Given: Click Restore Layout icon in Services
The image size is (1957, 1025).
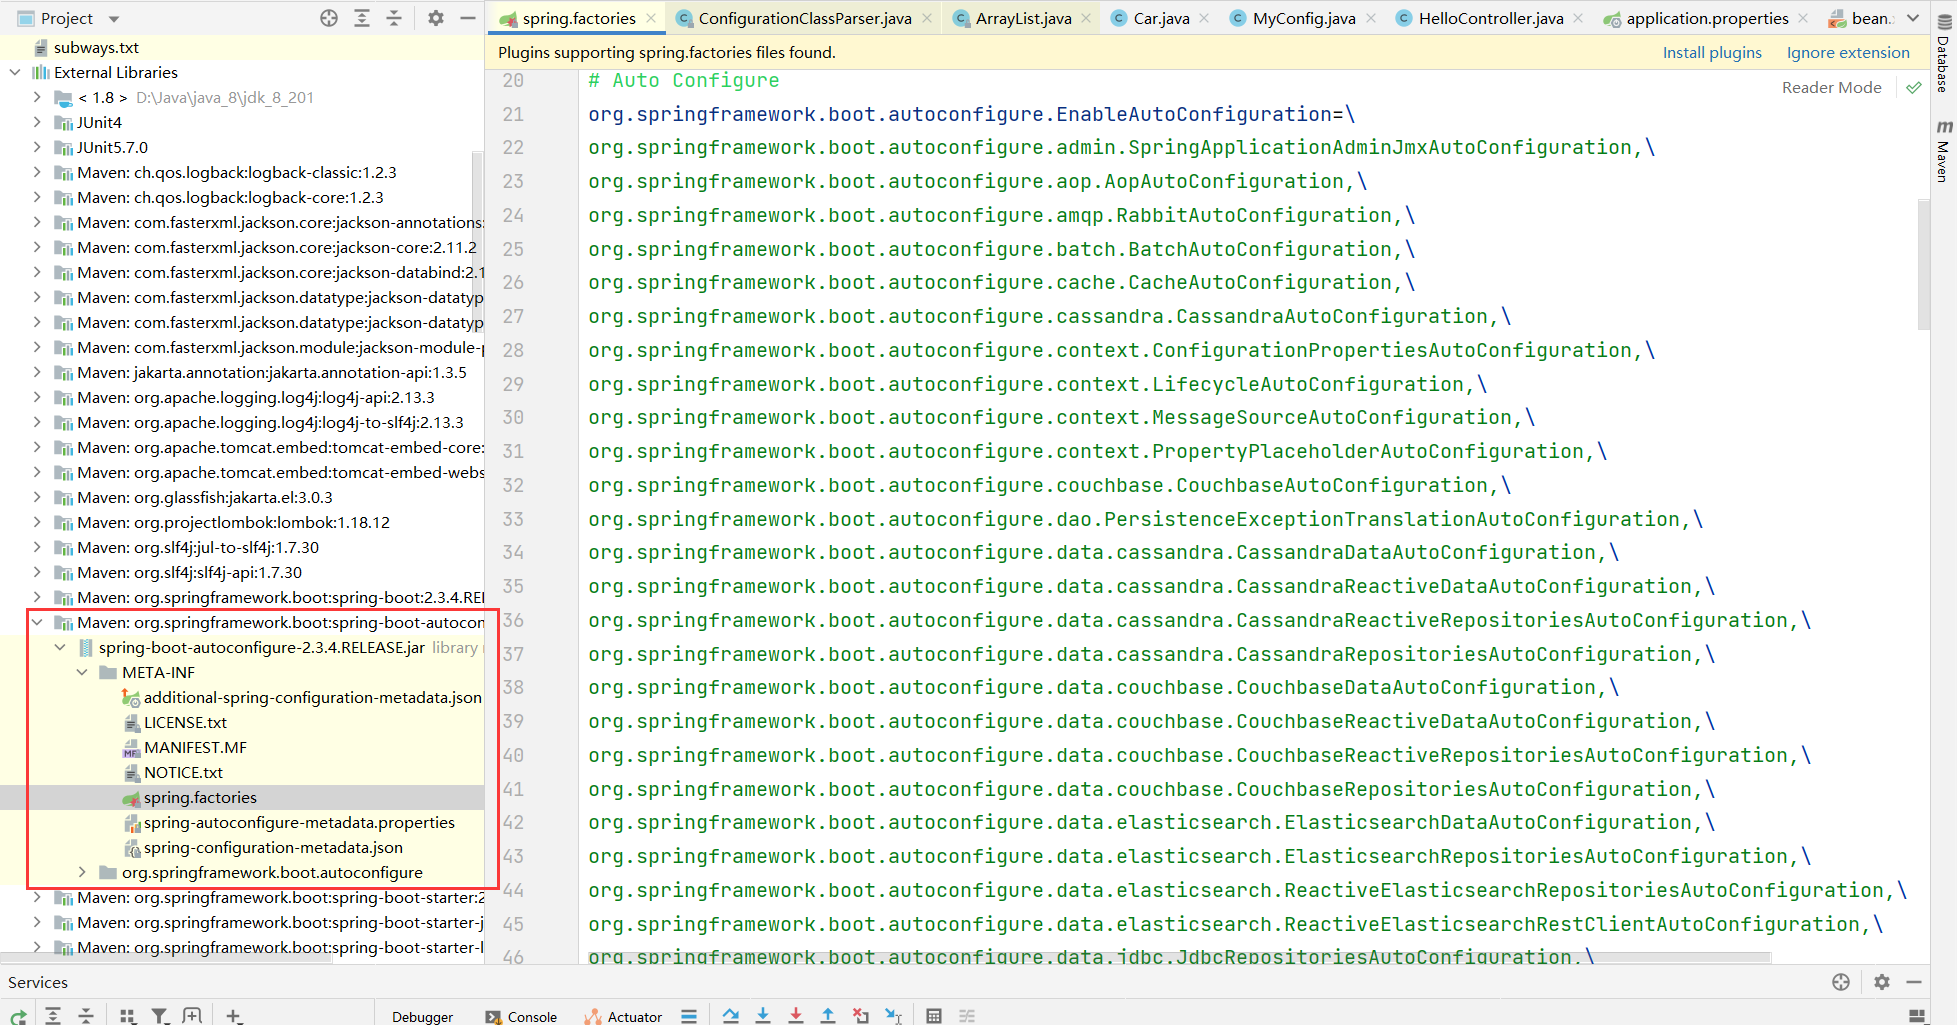Looking at the screenshot, I should (x=1917, y=1016).
